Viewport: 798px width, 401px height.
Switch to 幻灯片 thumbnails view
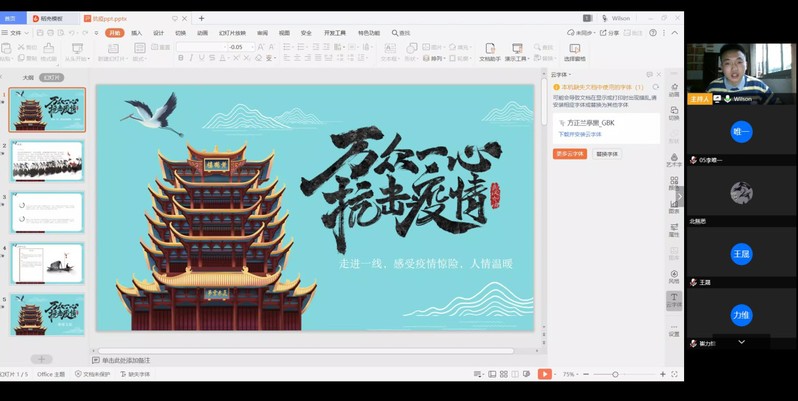pos(51,77)
